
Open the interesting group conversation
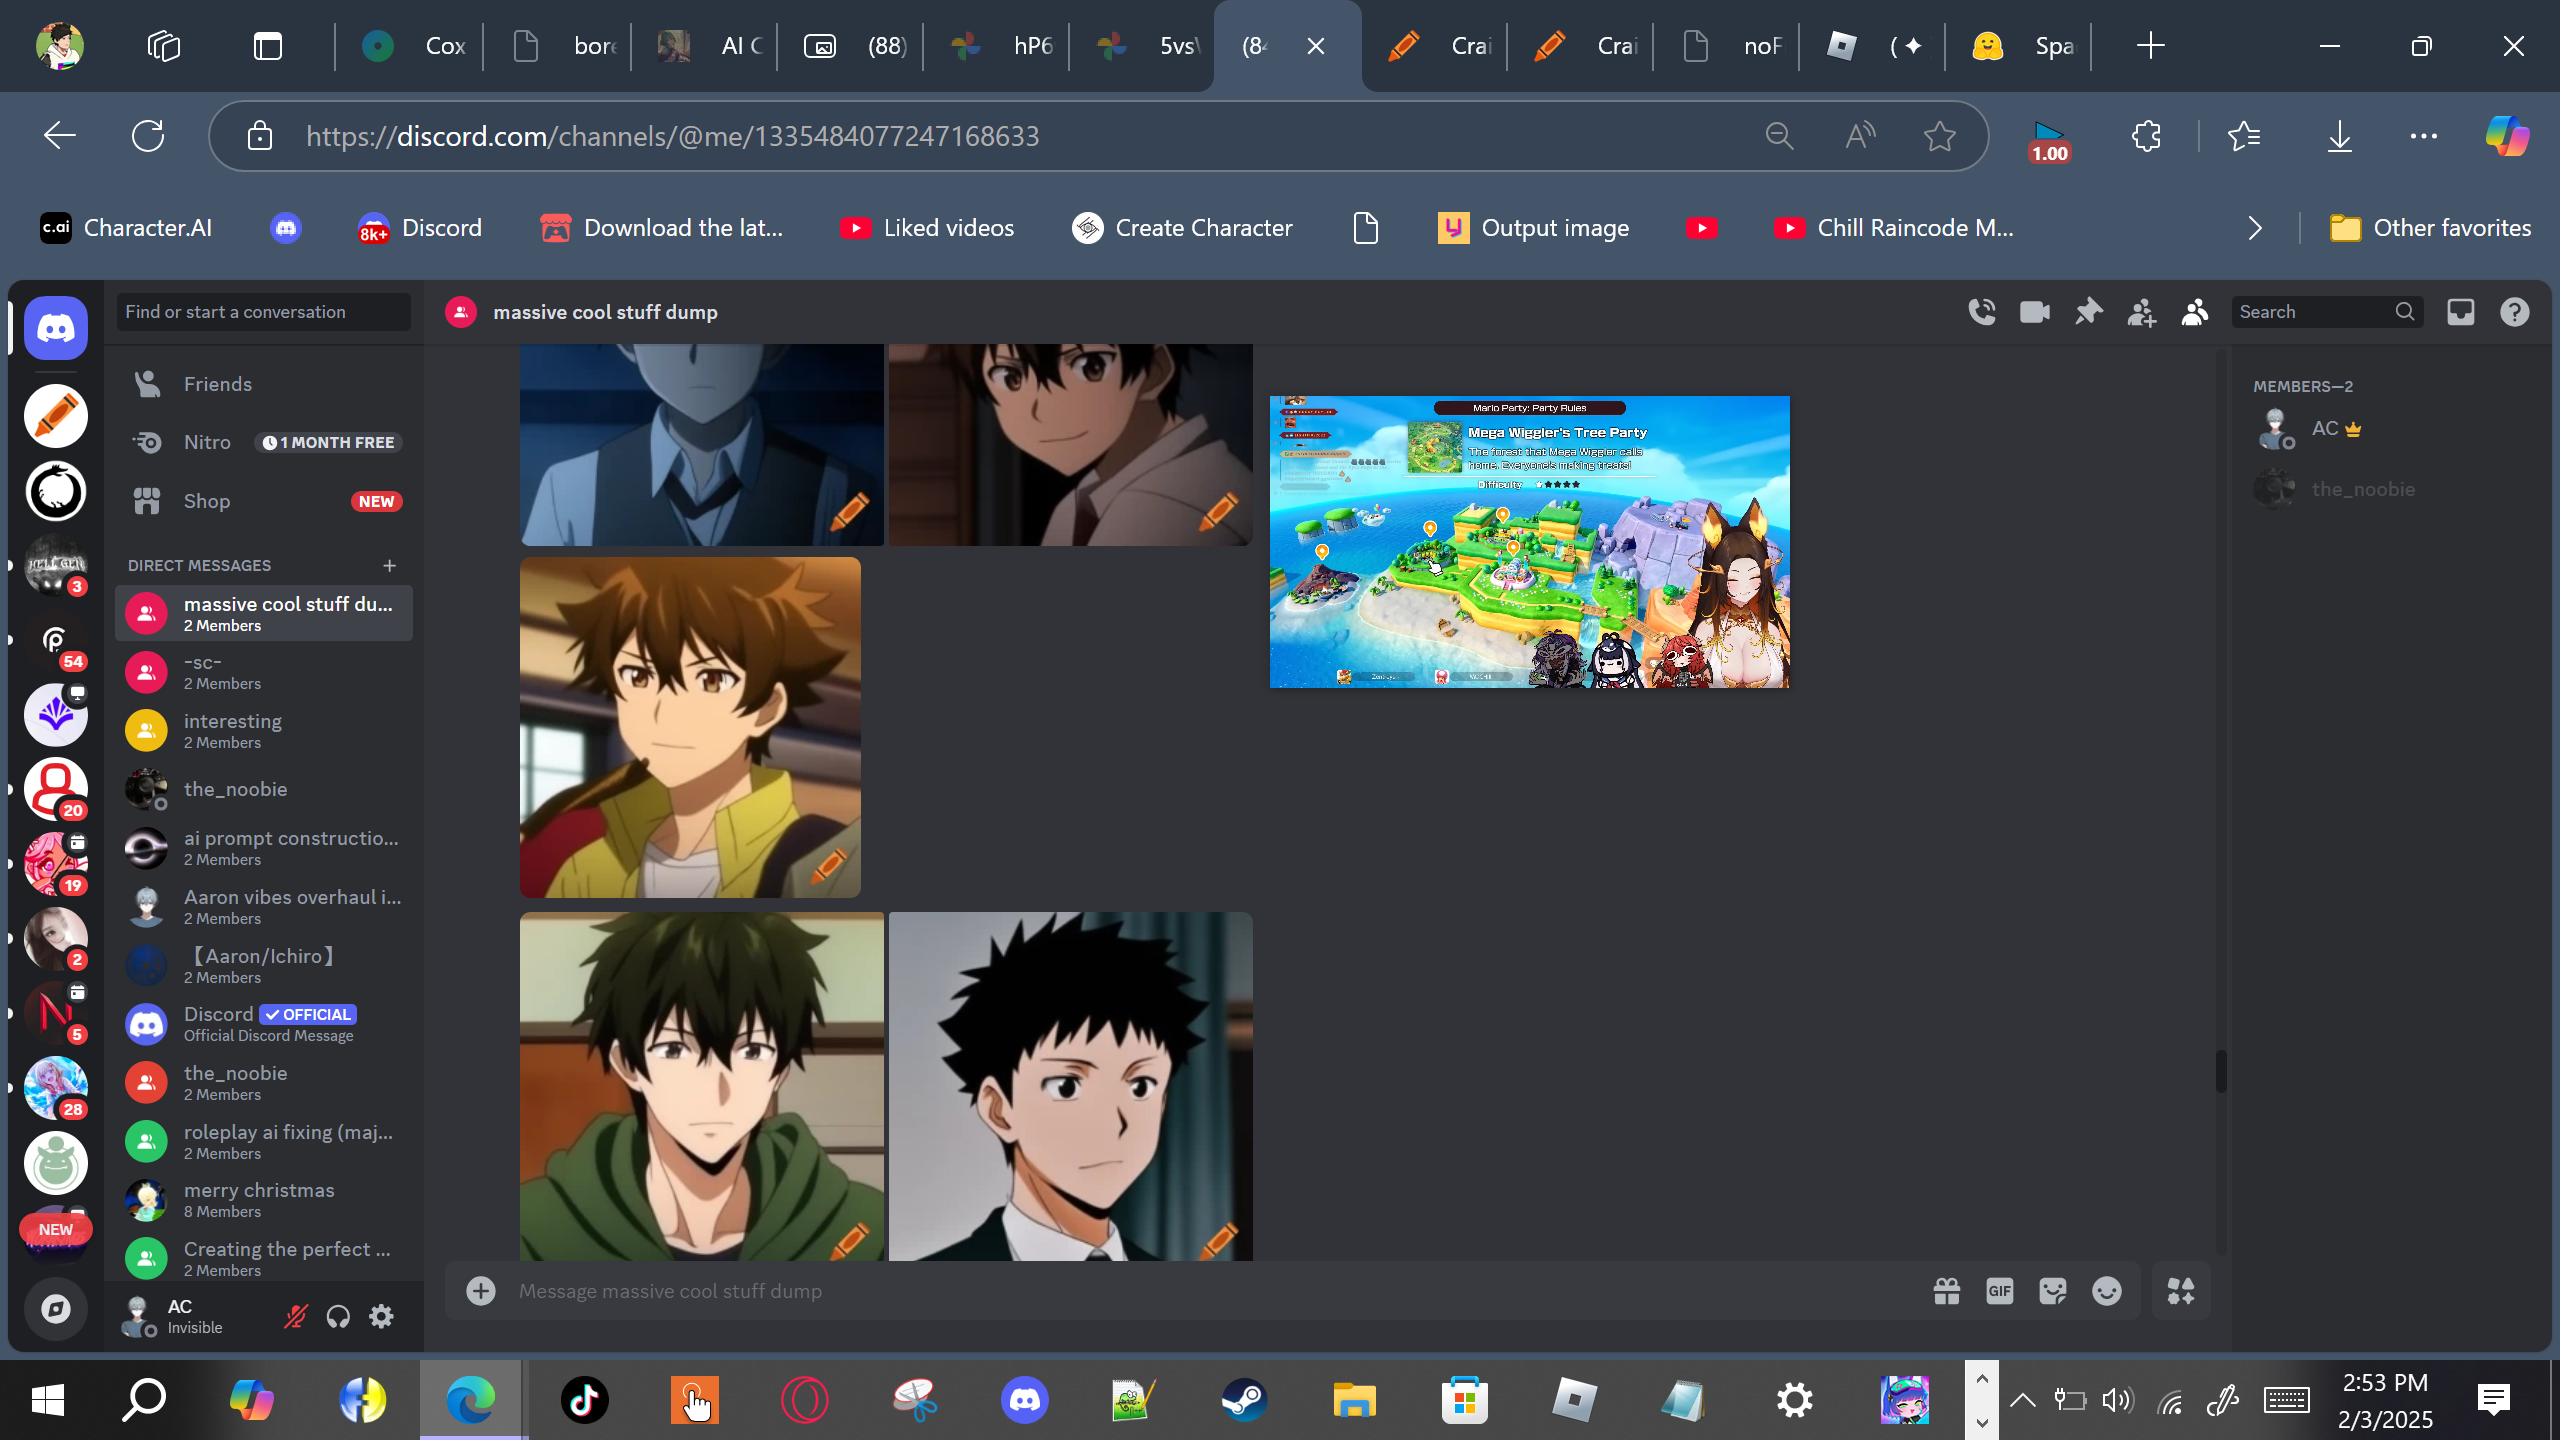[264, 731]
